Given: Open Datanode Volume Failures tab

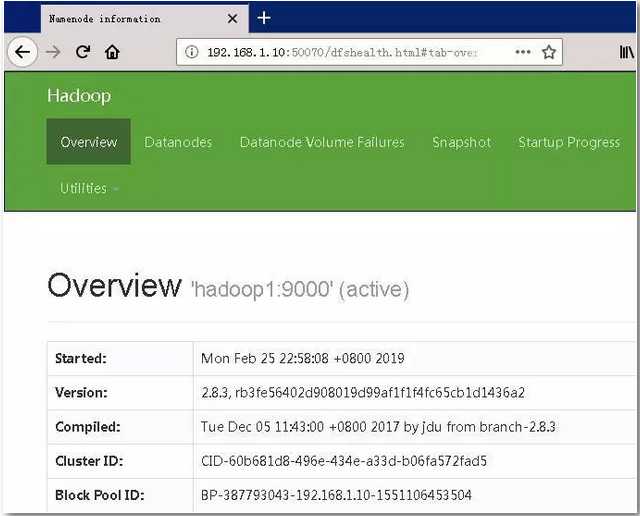Looking at the screenshot, I should [322, 142].
